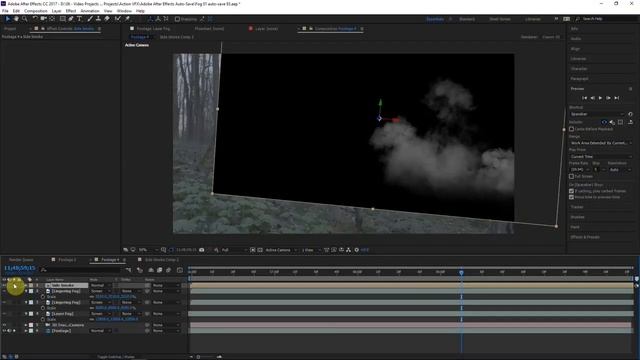Open the Spacebar shortcut dropdown
The width and height of the screenshot is (640, 360).
tap(597, 114)
